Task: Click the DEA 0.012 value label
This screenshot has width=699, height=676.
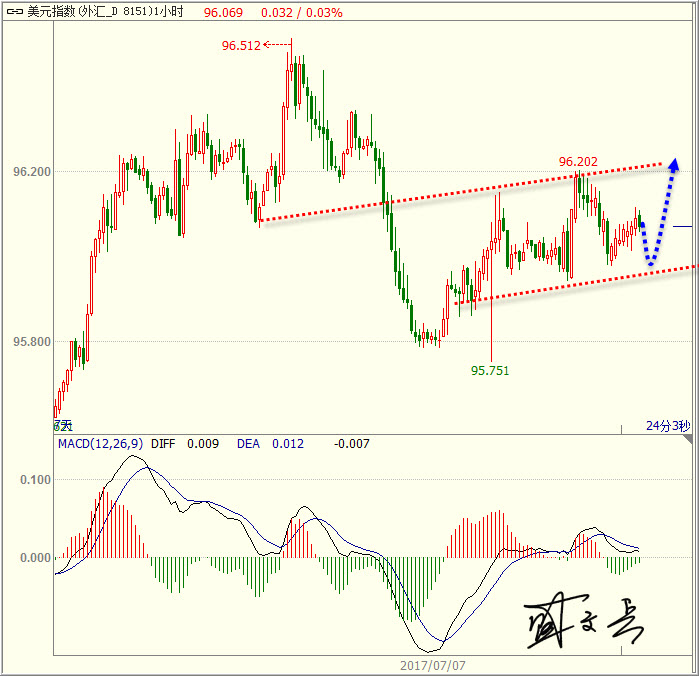Action: point(270,443)
